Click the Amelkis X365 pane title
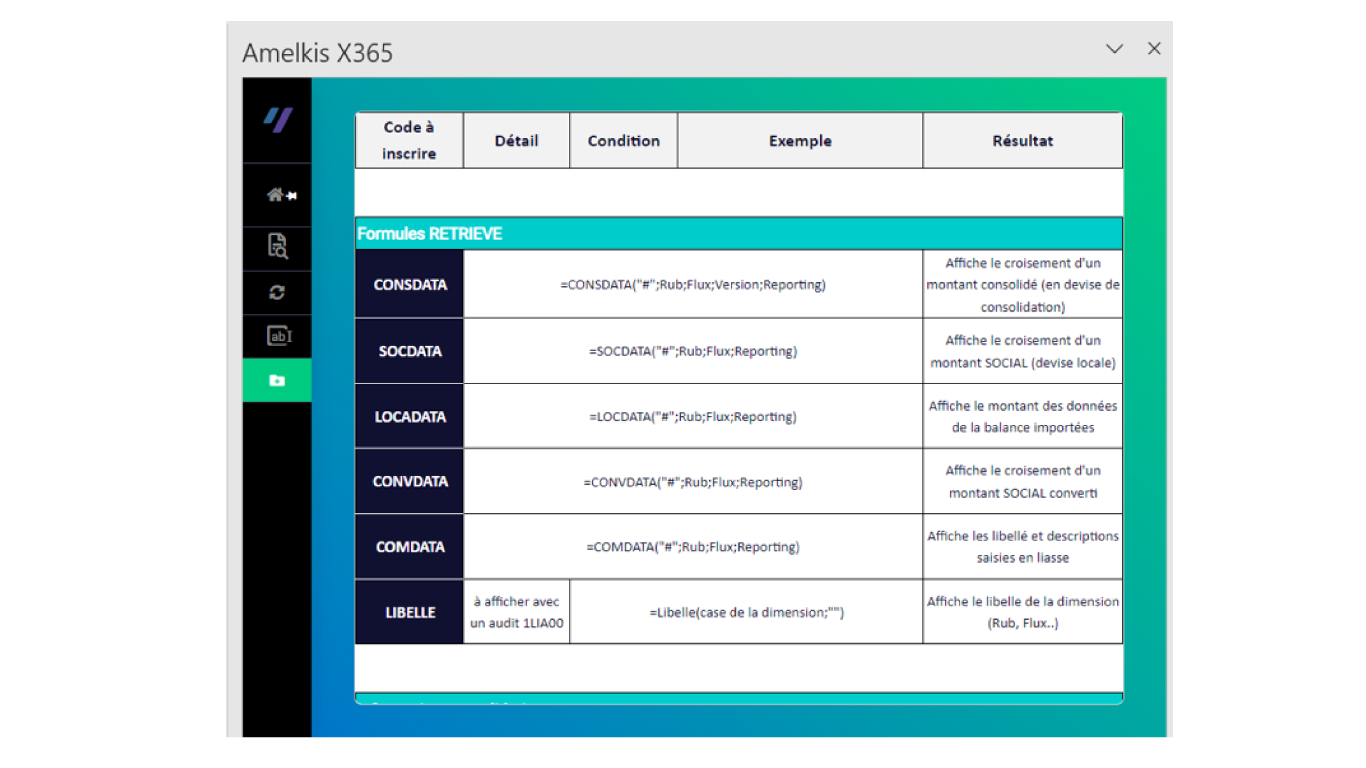This screenshot has height=768, width=1366. pyautogui.click(x=318, y=53)
